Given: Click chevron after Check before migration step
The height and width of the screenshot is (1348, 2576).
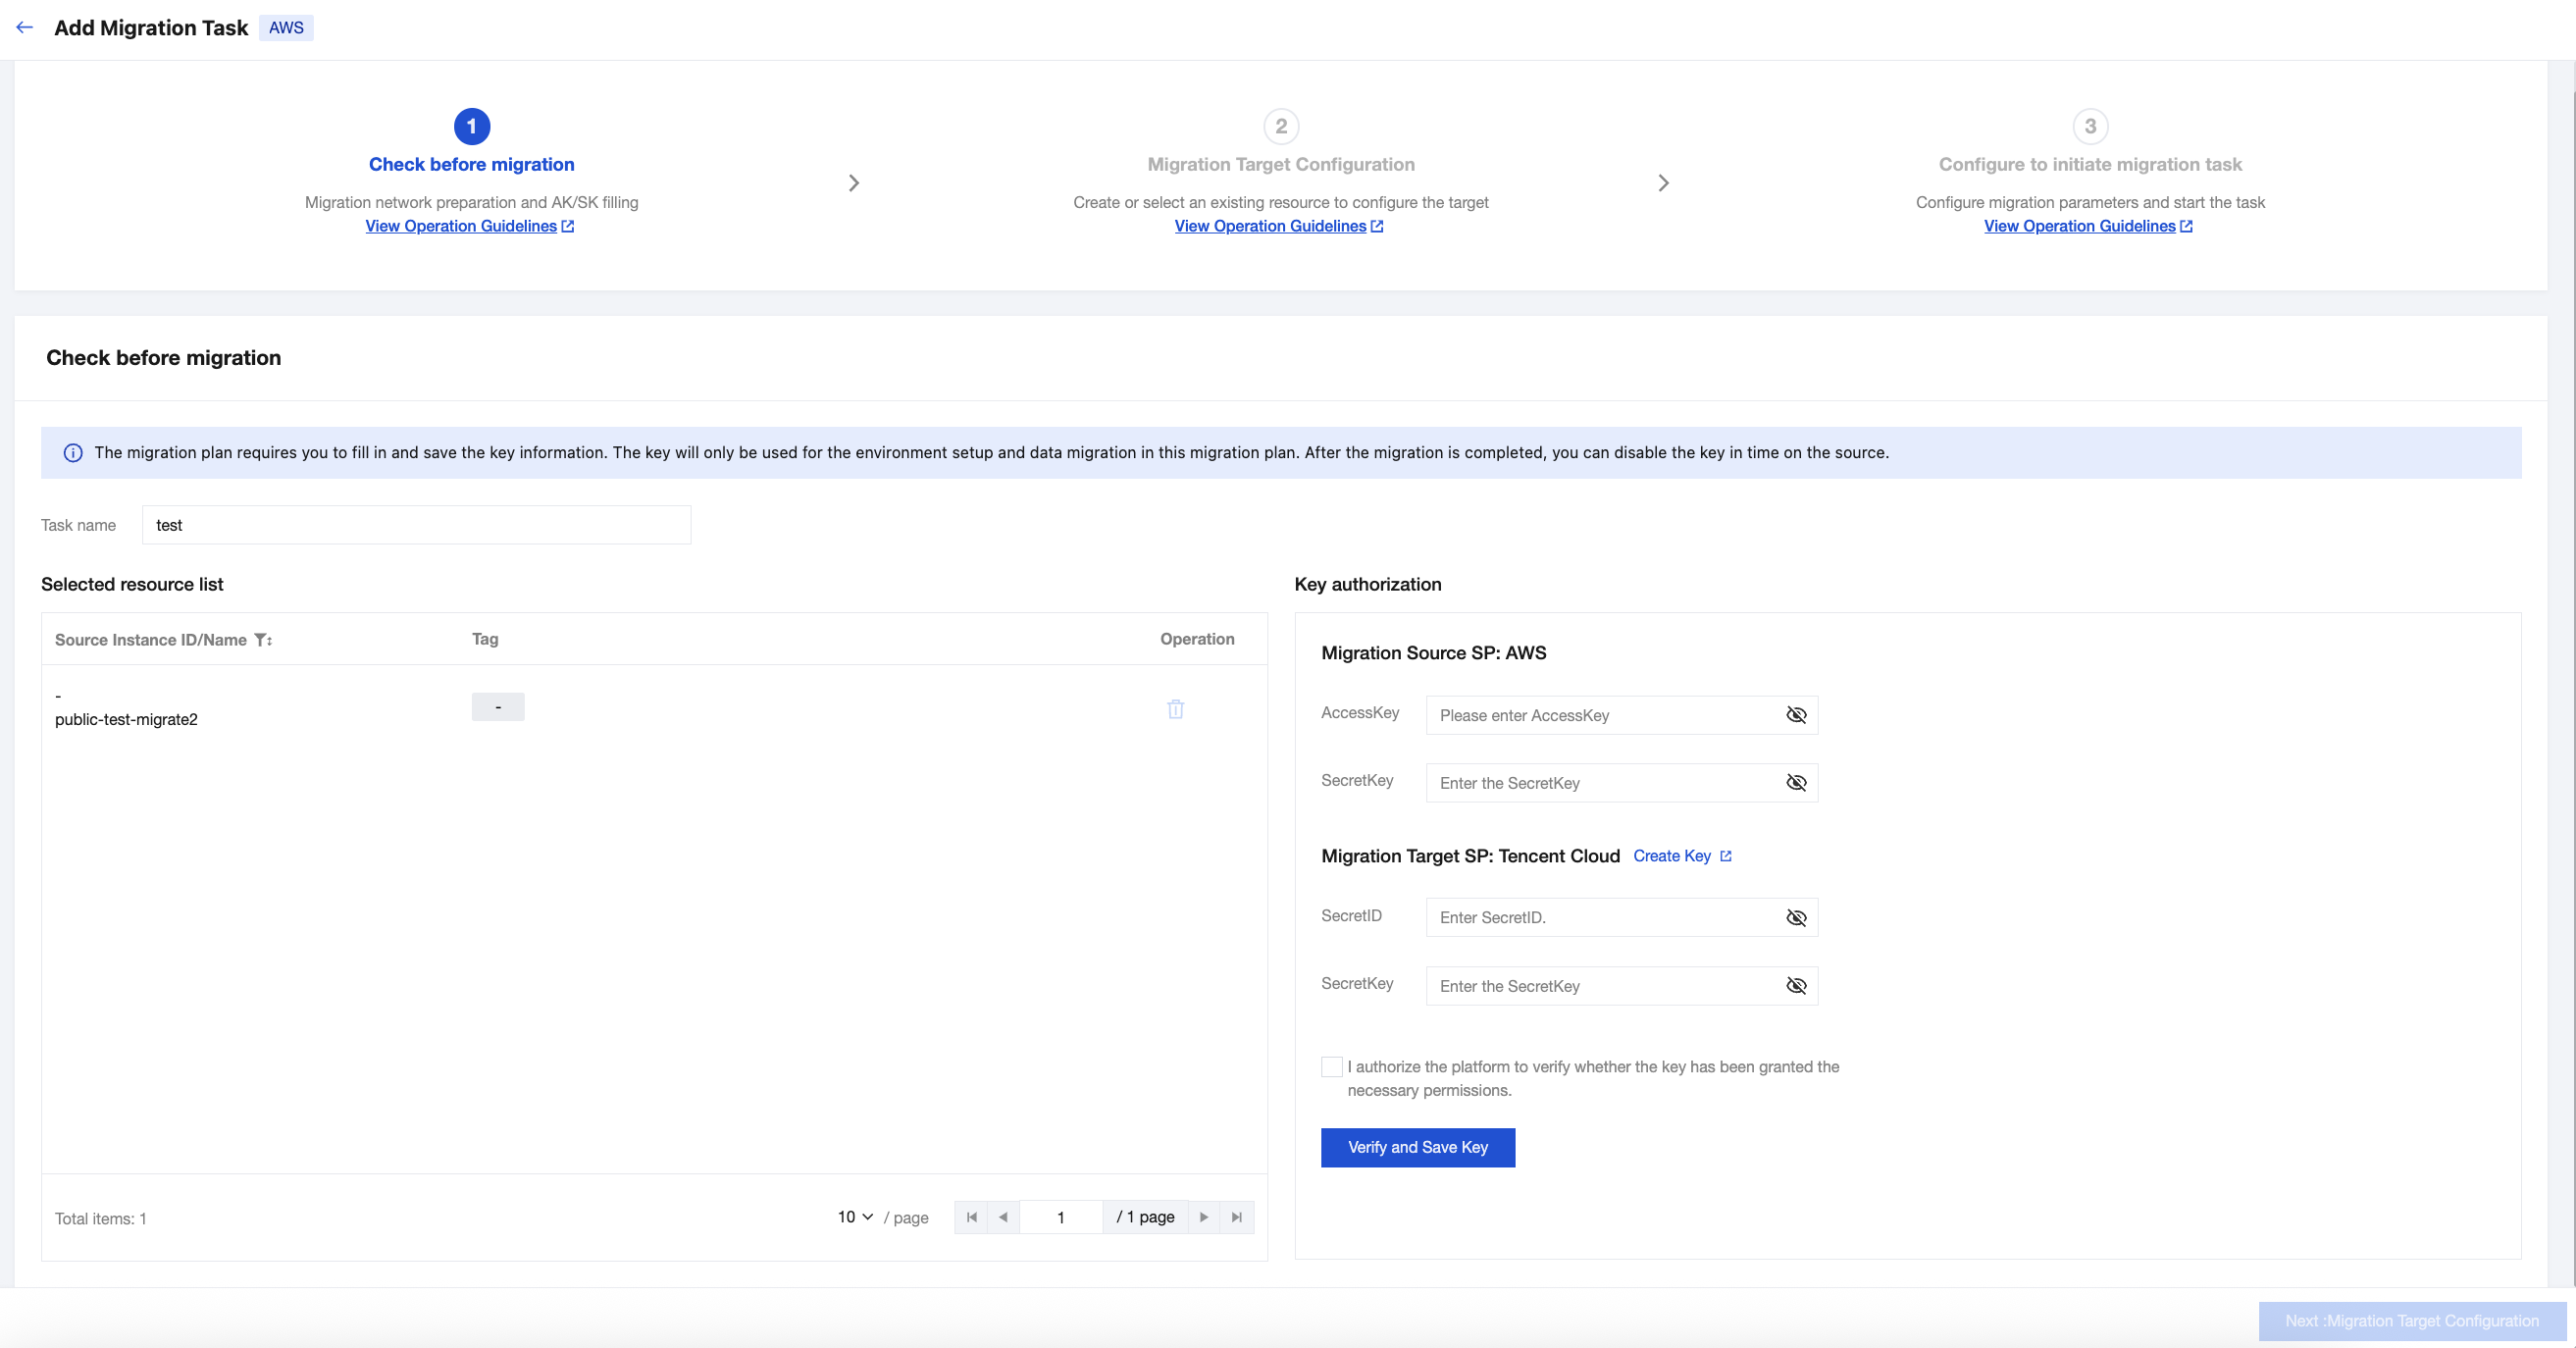Looking at the screenshot, I should pyautogui.click(x=853, y=183).
